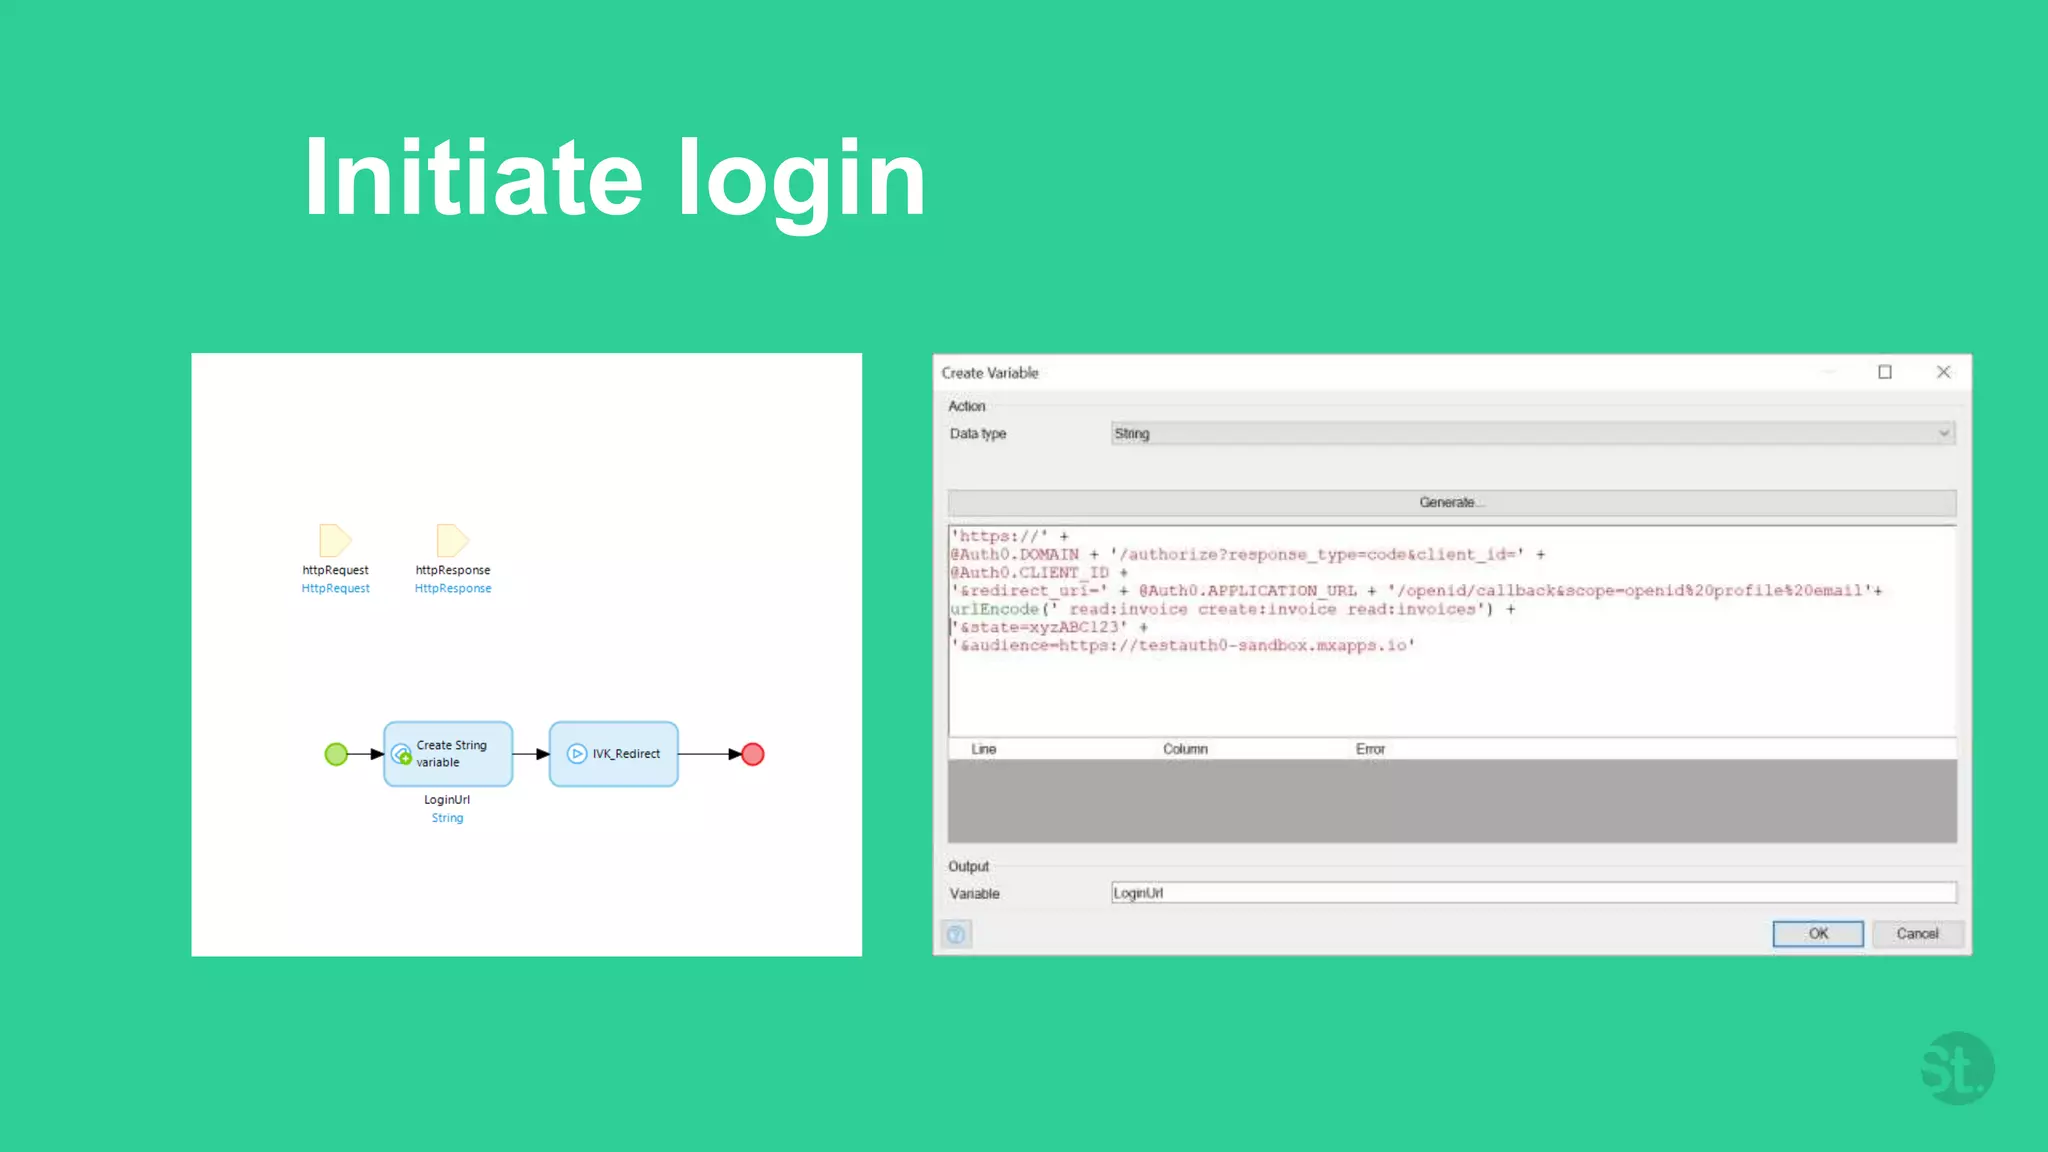Click the Line column header
Screen dimensions: 2048x1152
(x=984, y=749)
